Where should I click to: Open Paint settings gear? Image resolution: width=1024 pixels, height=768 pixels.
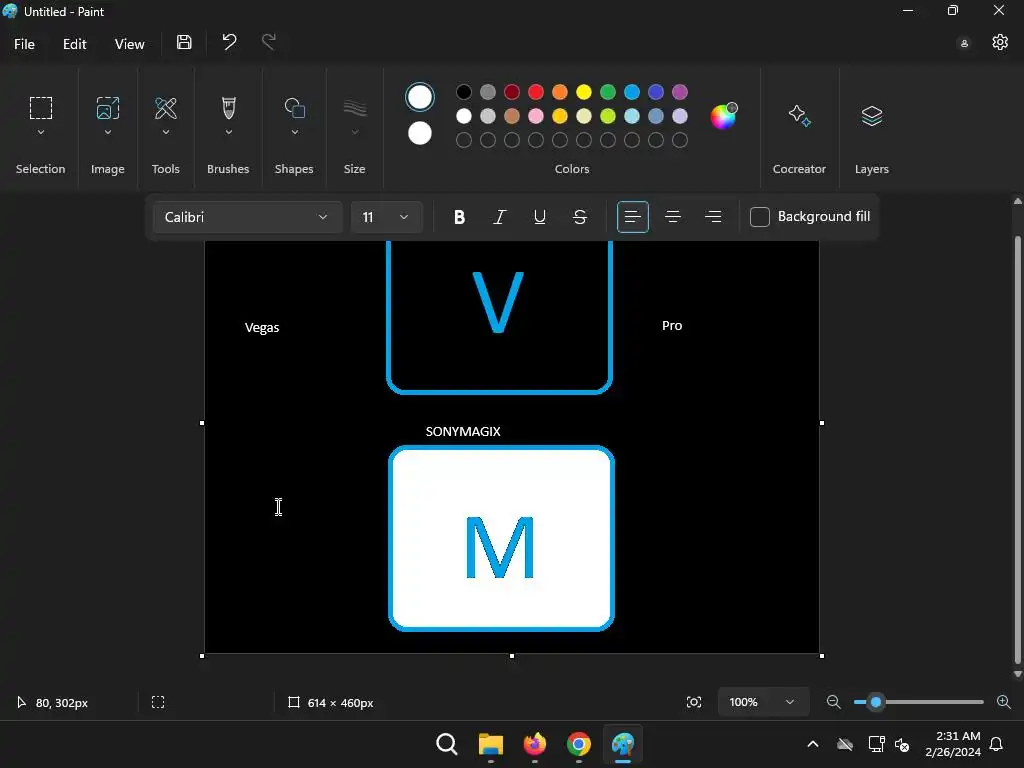pyautogui.click(x=1000, y=42)
